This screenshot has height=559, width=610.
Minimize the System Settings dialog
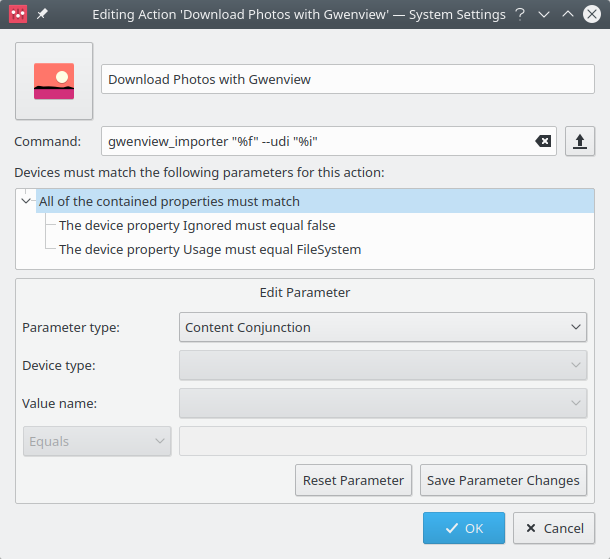[544, 16]
